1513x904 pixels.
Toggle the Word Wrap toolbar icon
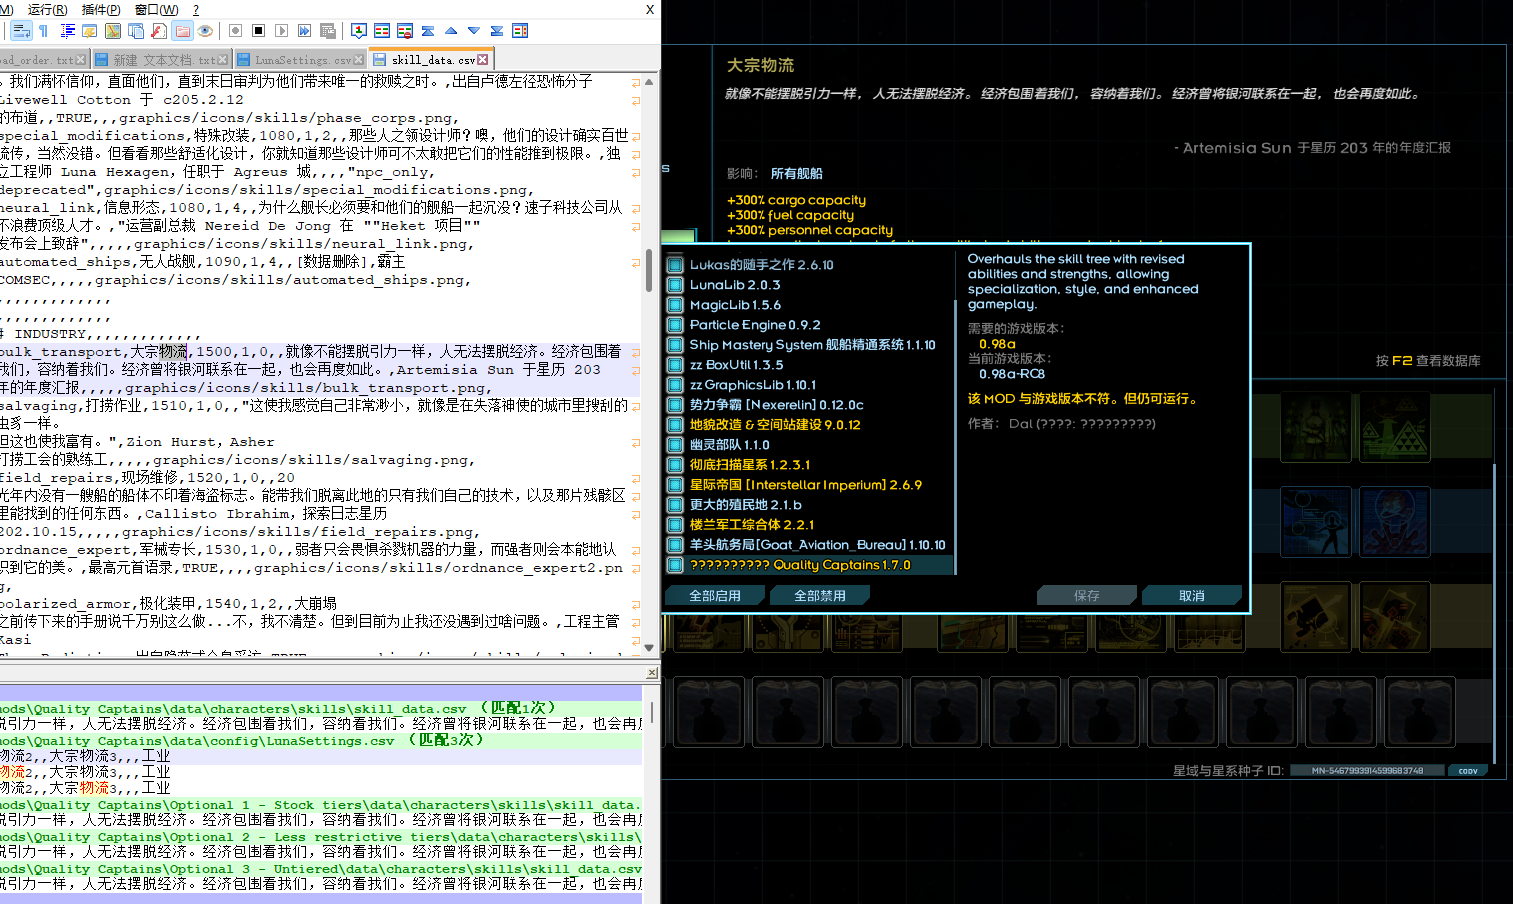[20, 31]
